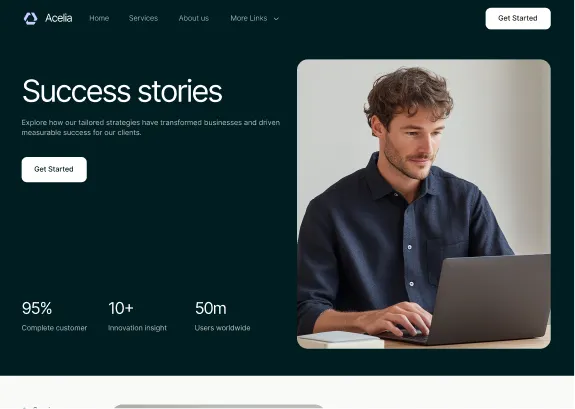Click the man with laptop image
The image size is (575, 409).
click(424, 204)
